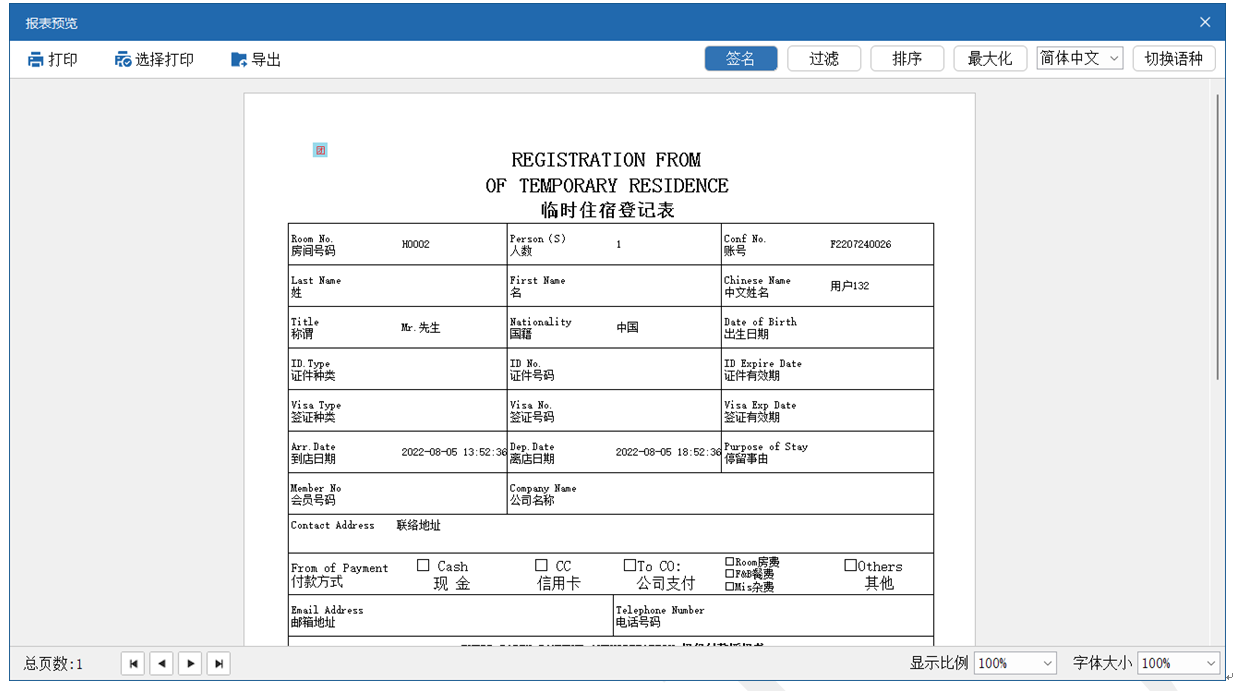Click the 打印 printer icon
The image size is (1239, 691).
coord(36,60)
